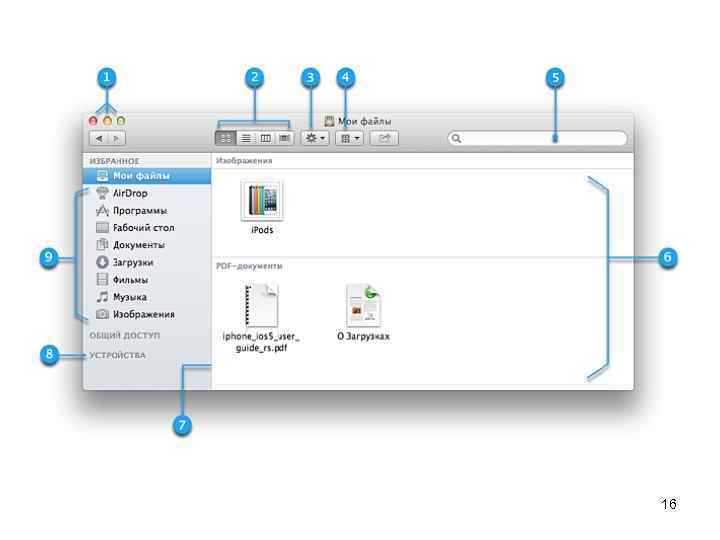Zoom the window with green button
This screenshot has width=720, height=540.
pos(121,121)
